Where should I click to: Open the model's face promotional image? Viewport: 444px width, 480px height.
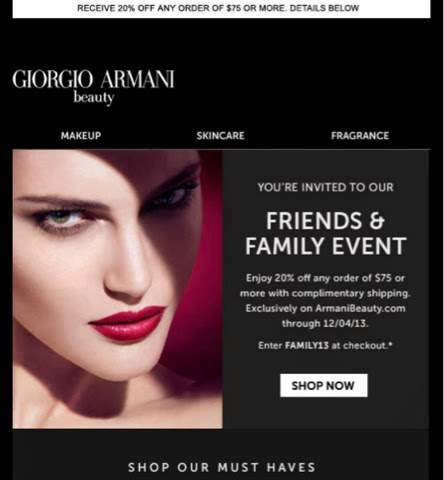(x=117, y=289)
